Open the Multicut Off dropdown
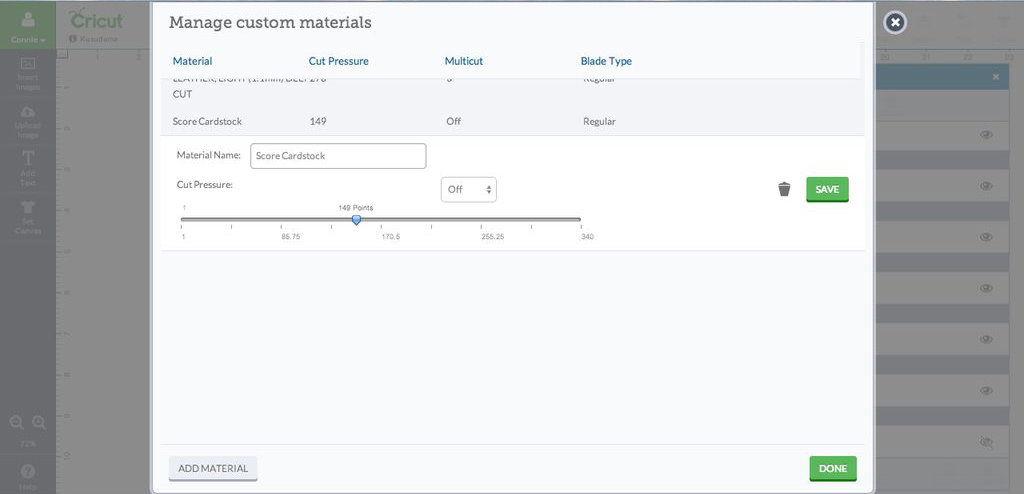Screen dimensions: 1024x494 tap(468, 189)
